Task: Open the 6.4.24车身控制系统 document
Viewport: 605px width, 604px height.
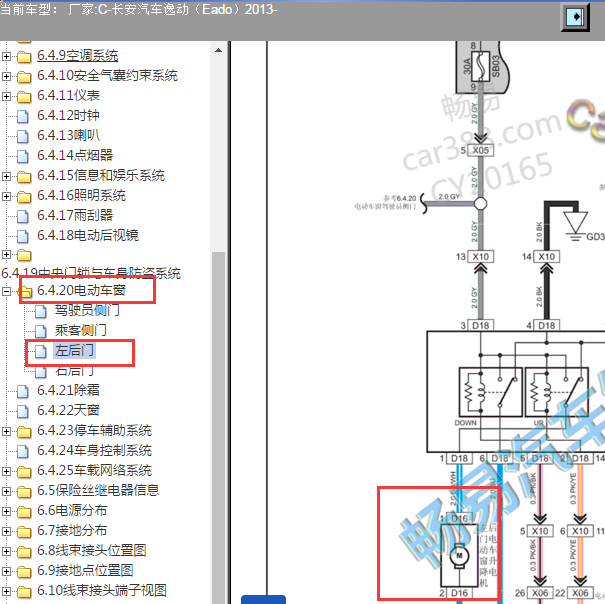Action: [95, 451]
